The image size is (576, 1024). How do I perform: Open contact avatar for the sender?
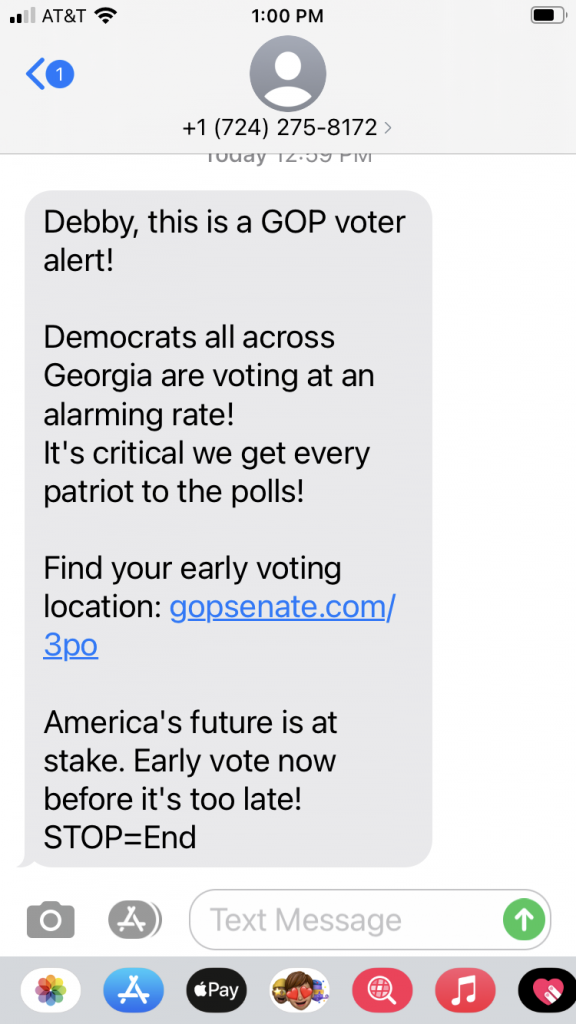pos(287,73)
